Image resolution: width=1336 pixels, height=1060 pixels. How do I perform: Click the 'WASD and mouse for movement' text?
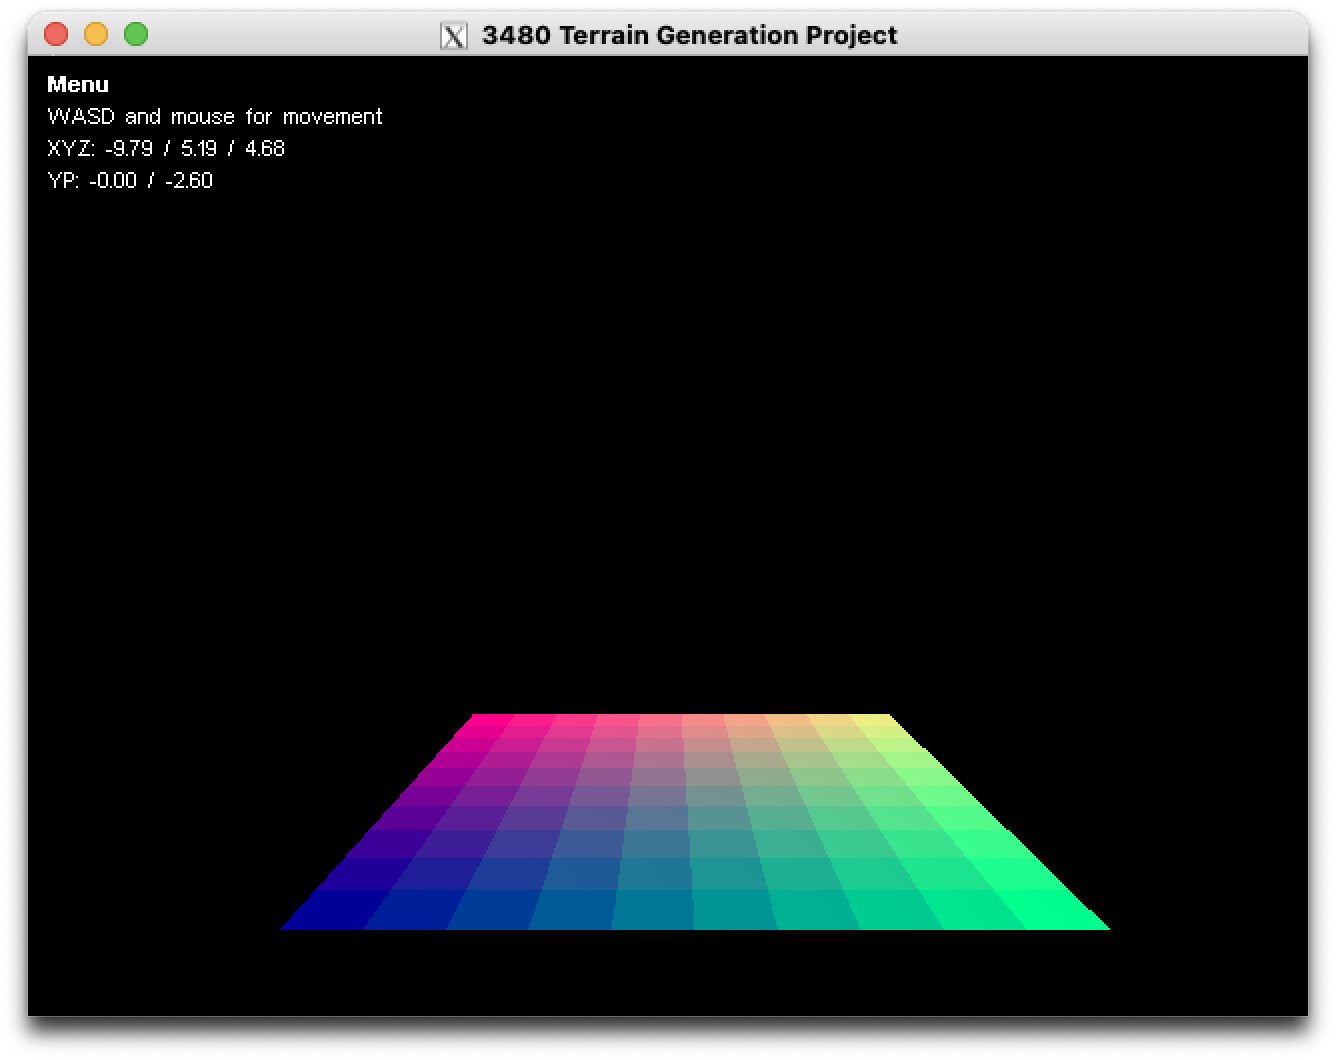pyautogui.click(x=215, y=117)
